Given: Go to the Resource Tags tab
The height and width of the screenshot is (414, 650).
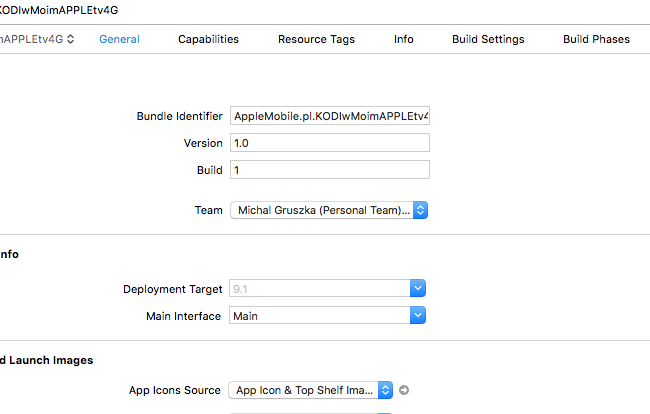Looking at the screenshot, I should (x=316, y=40).
